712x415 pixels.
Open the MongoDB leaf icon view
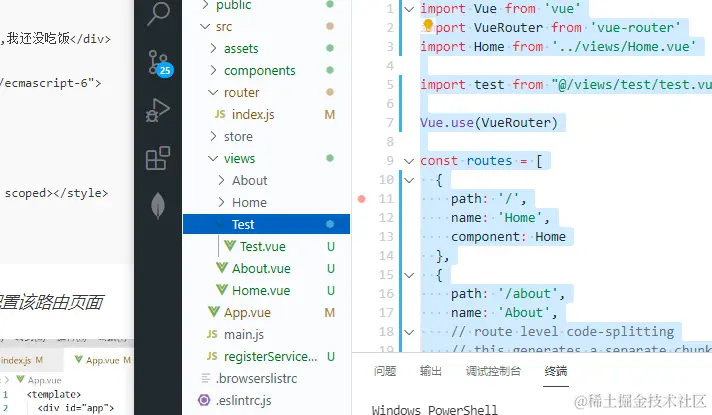[158, 205]
